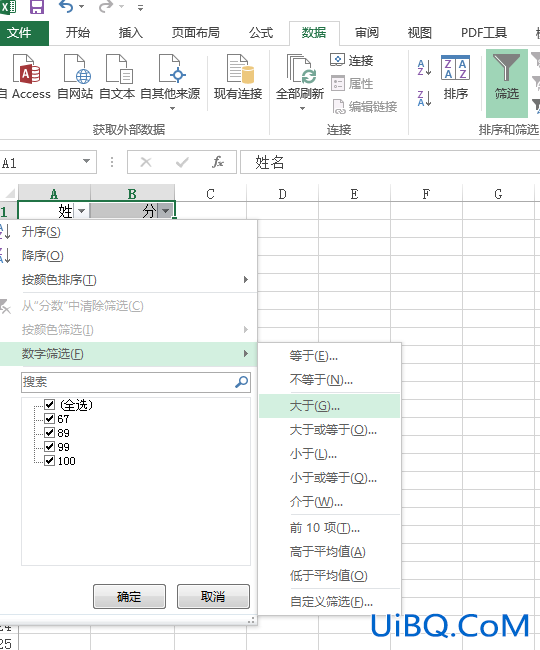
Task: Select column D header
Action: [282, 194]
